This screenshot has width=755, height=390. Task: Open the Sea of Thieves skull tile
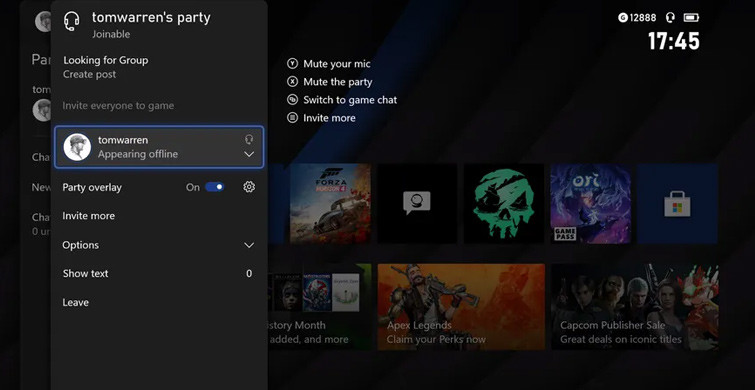click(x=504, y=204)
